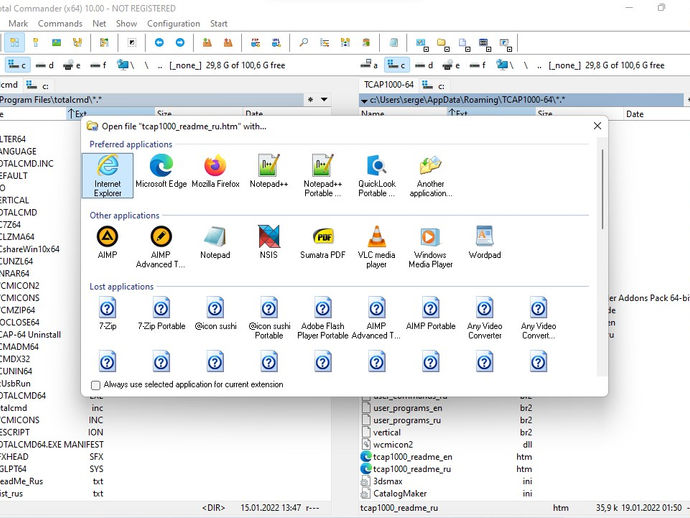Image resolution: width=690 pixels, height=518 pixels.
Task: Open file with AIMP
Action: [x=107, y=242]
